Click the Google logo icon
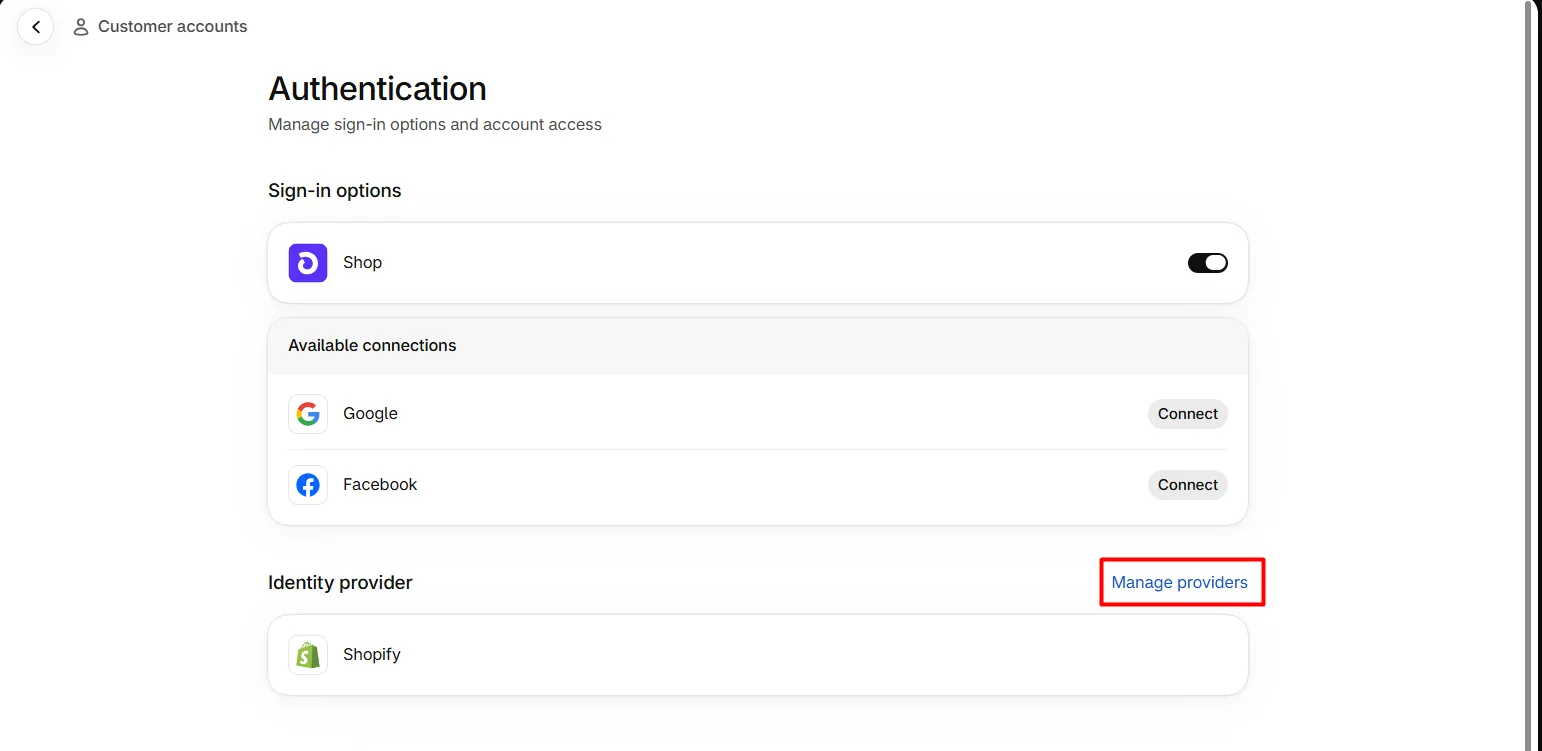The image size is (1542, 751). pos(308,414)
